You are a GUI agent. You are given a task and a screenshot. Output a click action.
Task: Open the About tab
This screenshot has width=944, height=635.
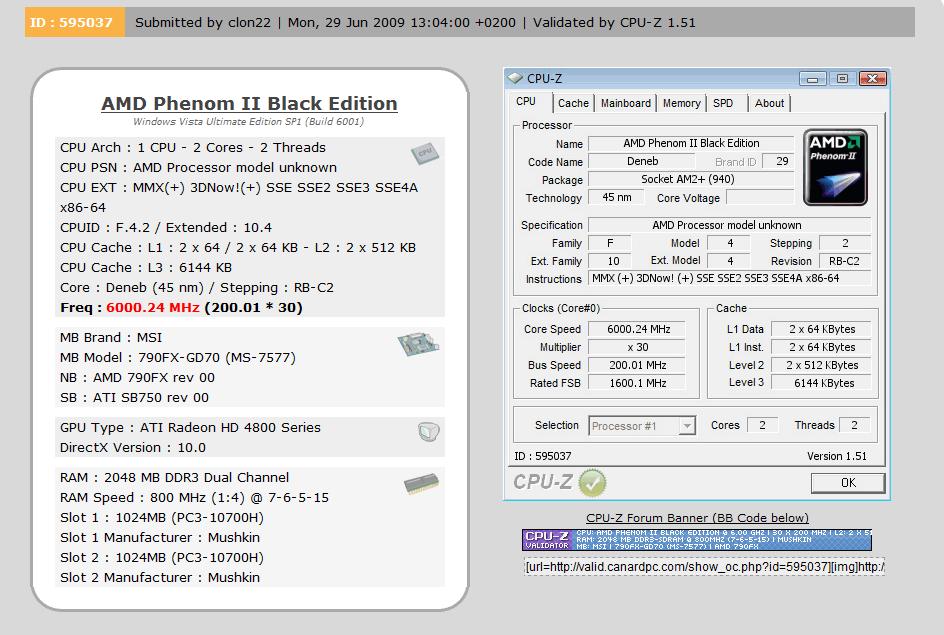point(769,103)
